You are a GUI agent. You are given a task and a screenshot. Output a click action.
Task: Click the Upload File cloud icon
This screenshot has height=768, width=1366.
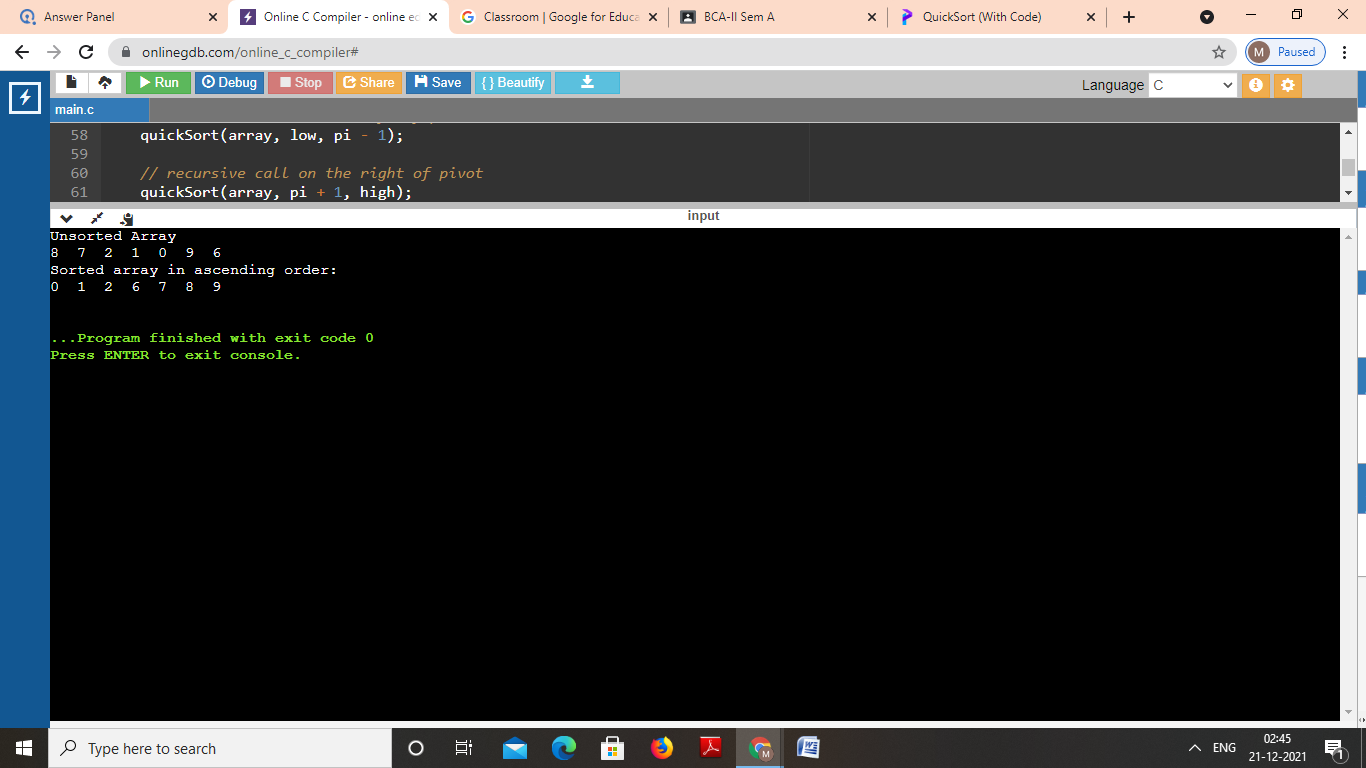(104, 83)
